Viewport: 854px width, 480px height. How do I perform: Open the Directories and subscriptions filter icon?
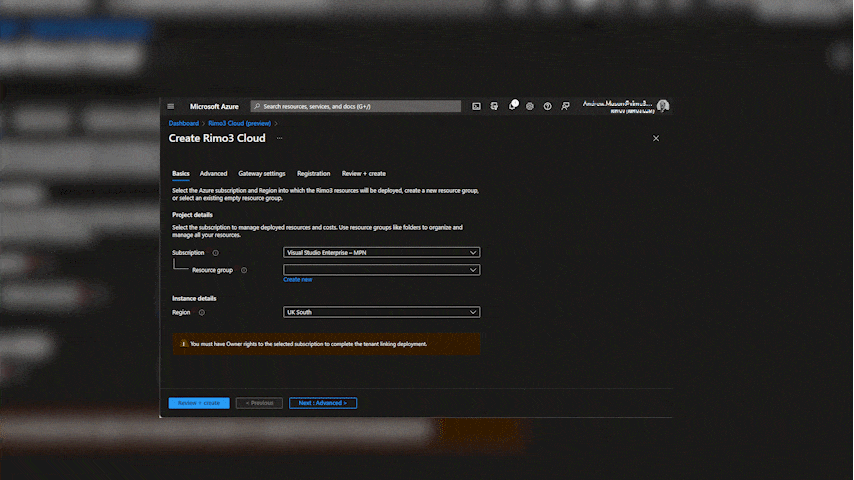tap(494, 106)
